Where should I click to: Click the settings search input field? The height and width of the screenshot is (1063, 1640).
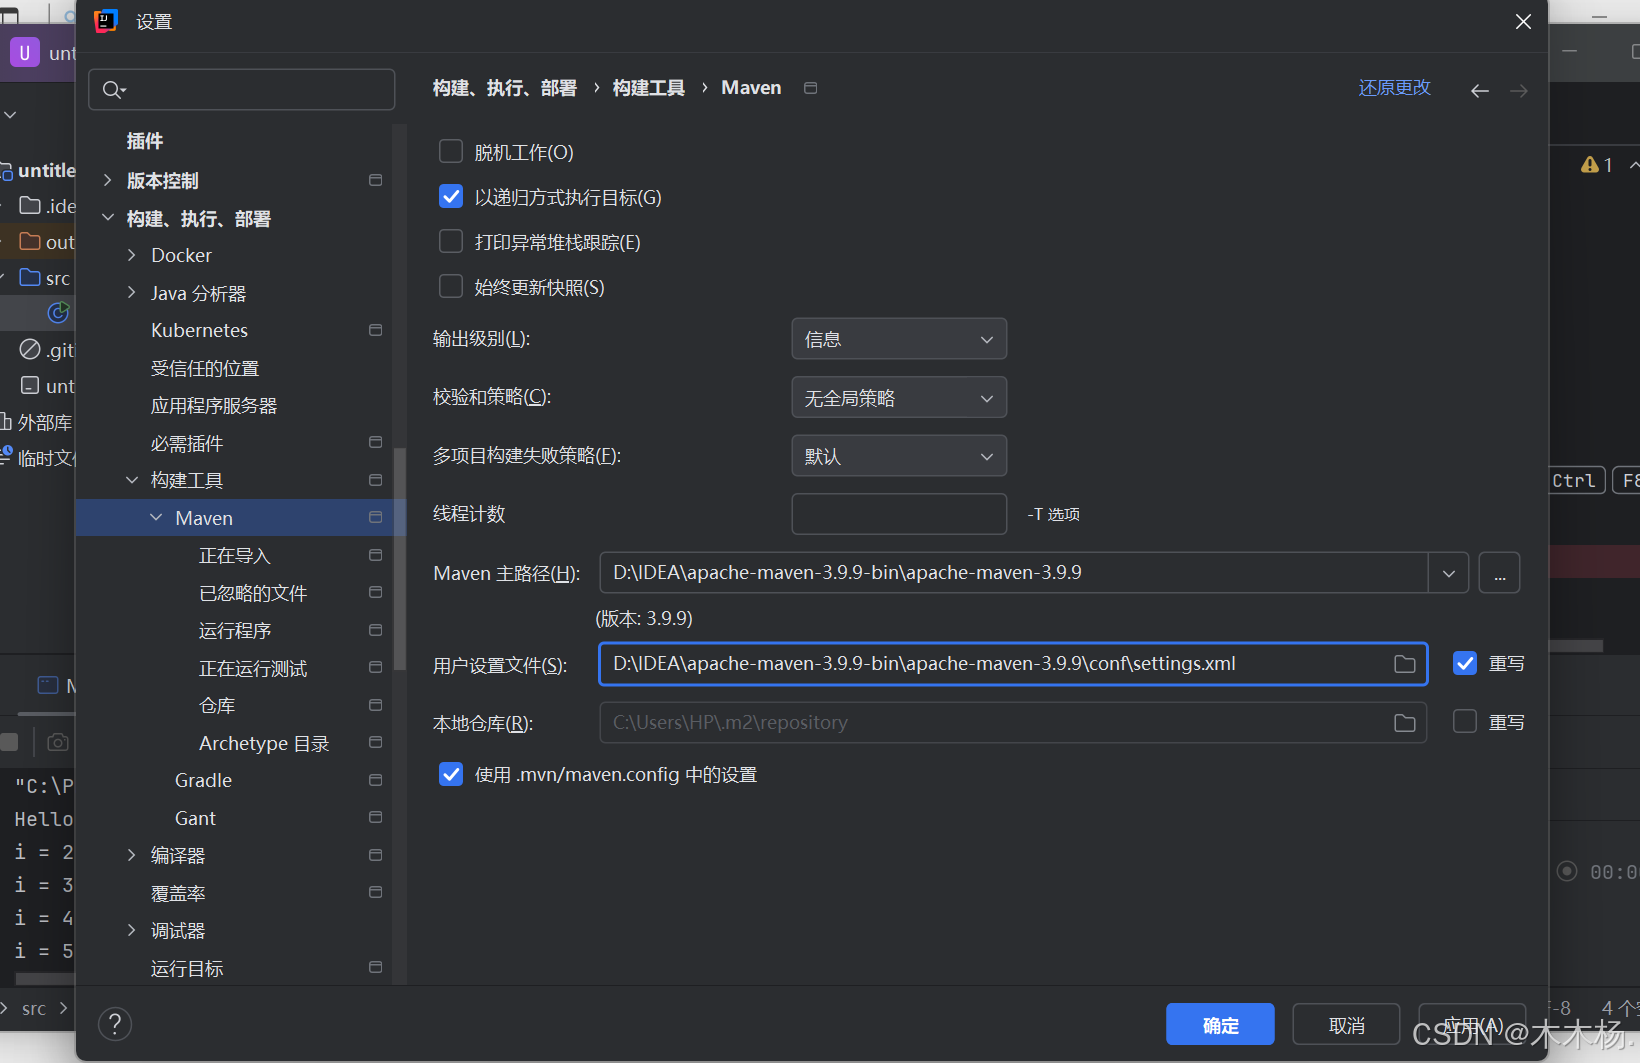click(242, 90)
